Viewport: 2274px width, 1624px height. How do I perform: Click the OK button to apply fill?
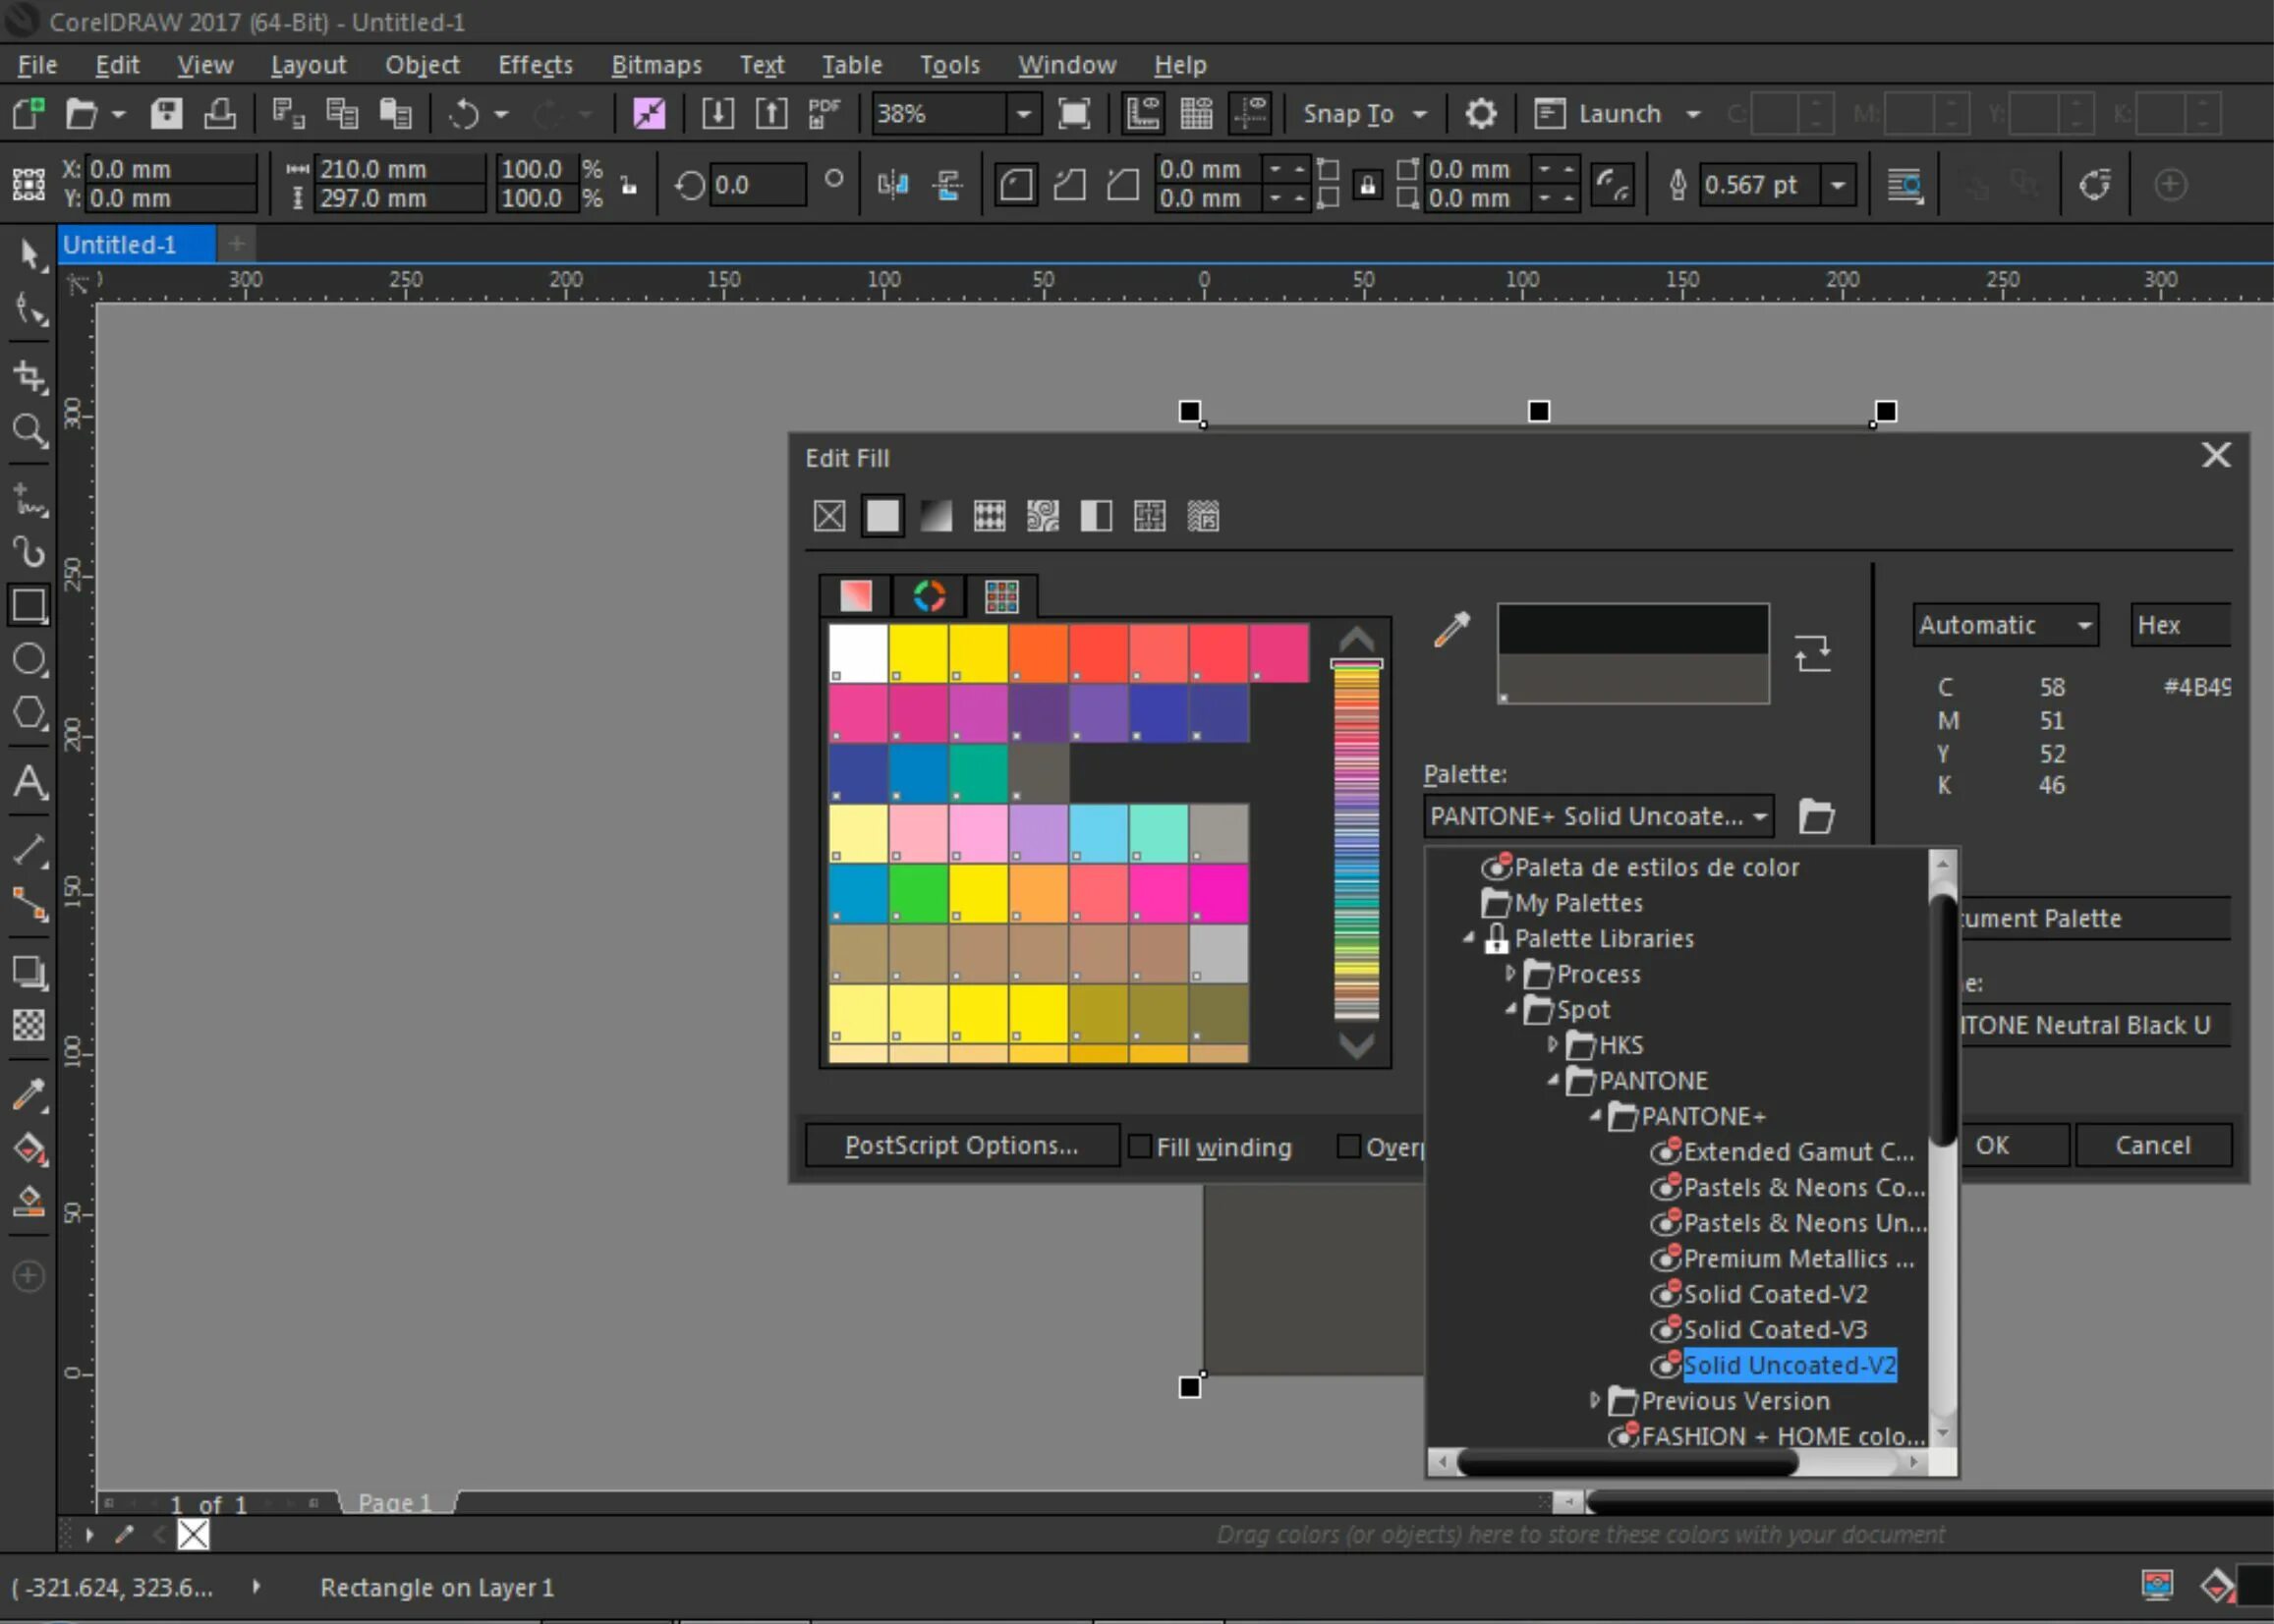1993,1145
